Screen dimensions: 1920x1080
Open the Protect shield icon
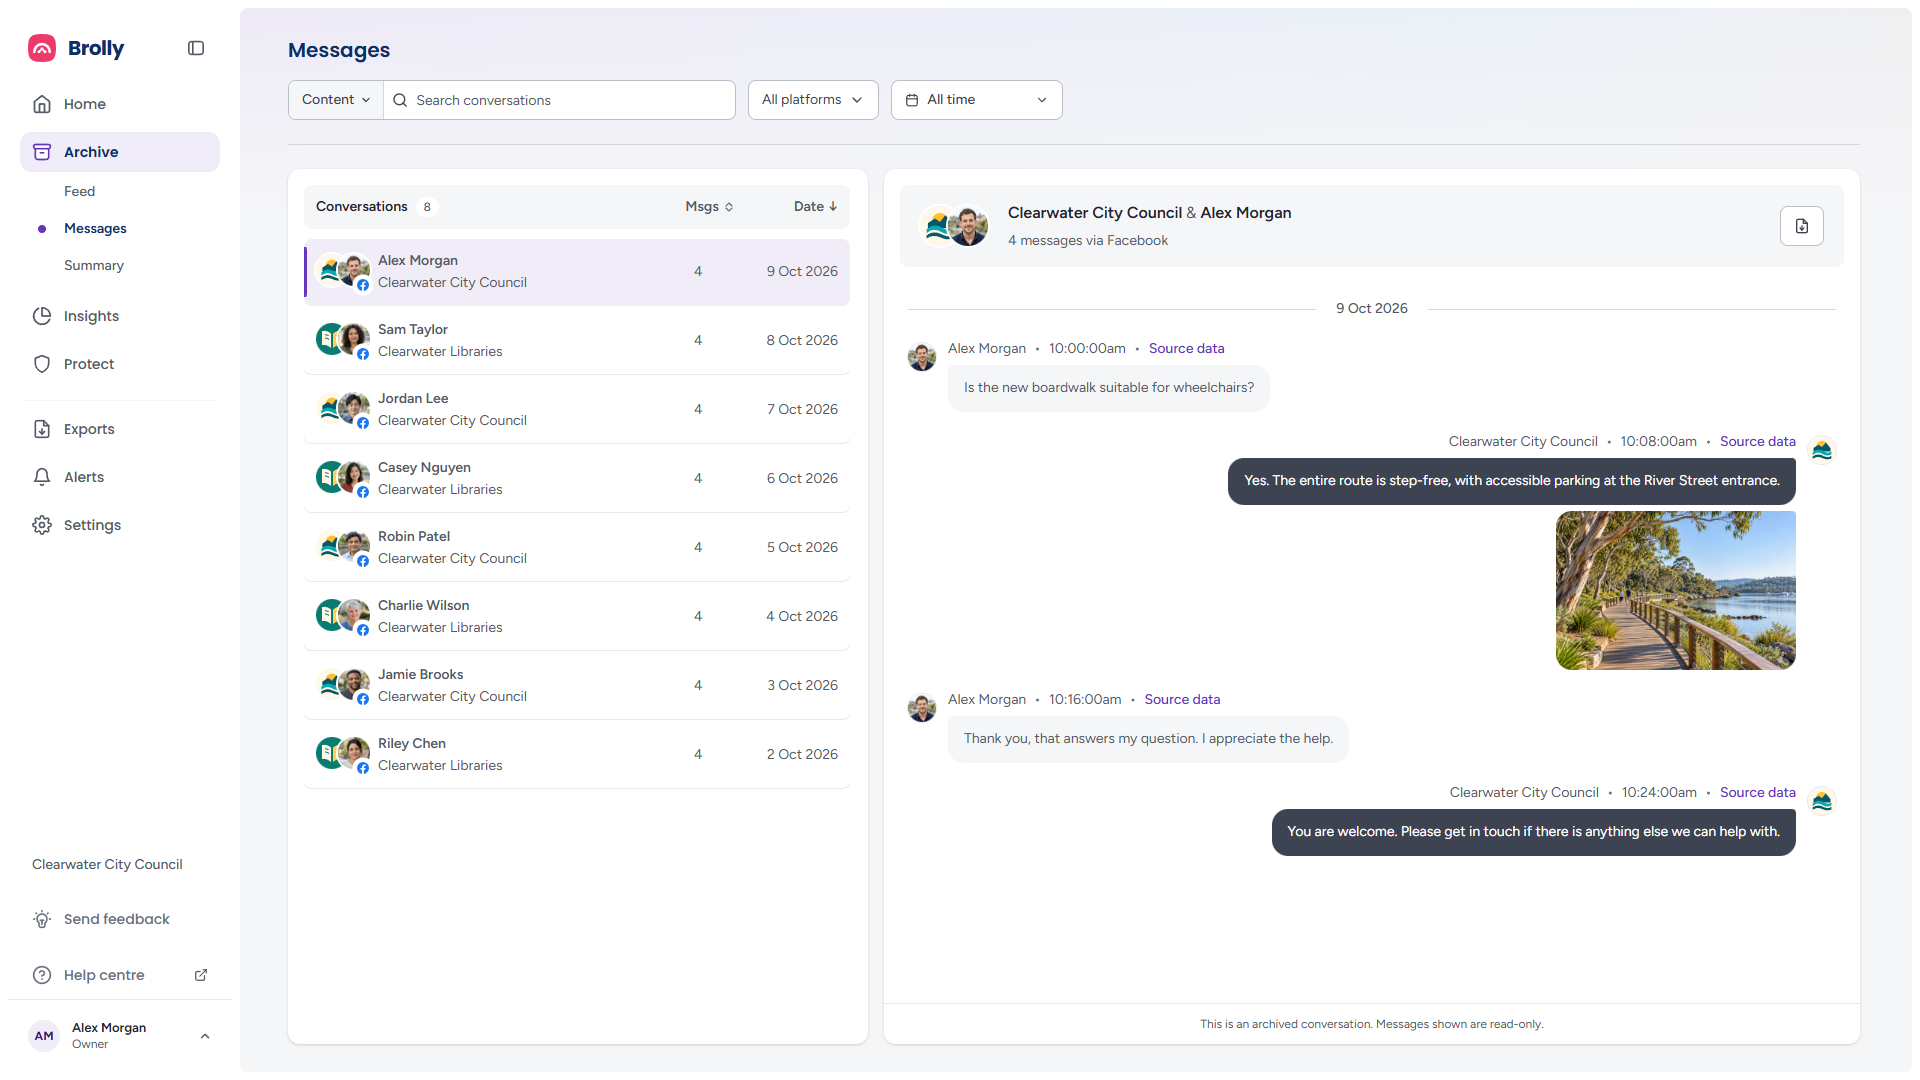point(42,364)
